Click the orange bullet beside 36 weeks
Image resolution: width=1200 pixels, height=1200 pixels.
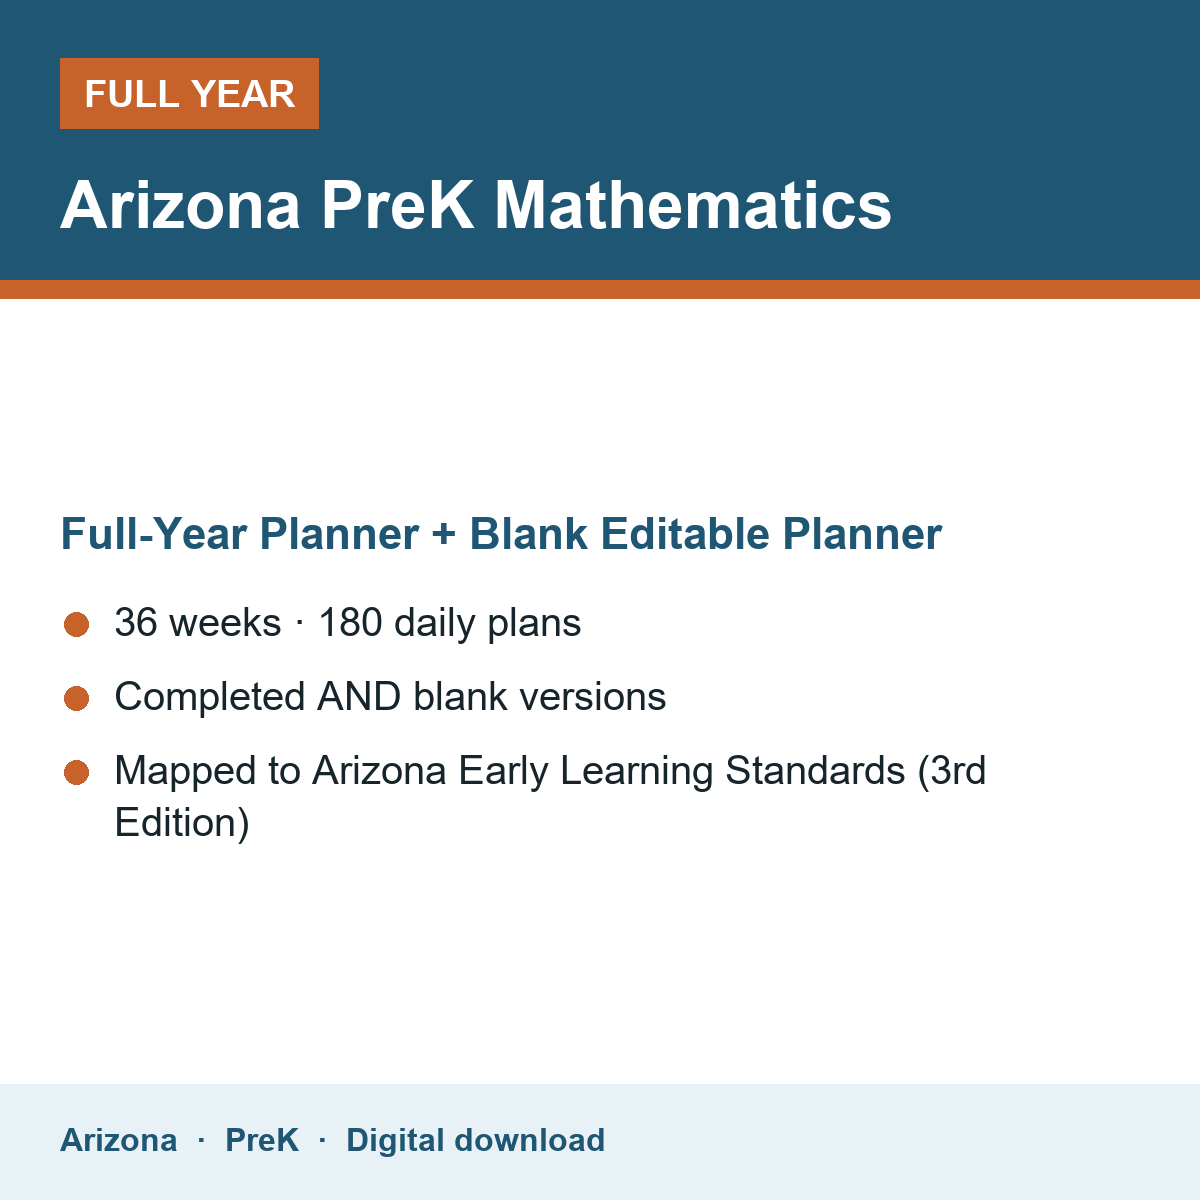[77, 624]
